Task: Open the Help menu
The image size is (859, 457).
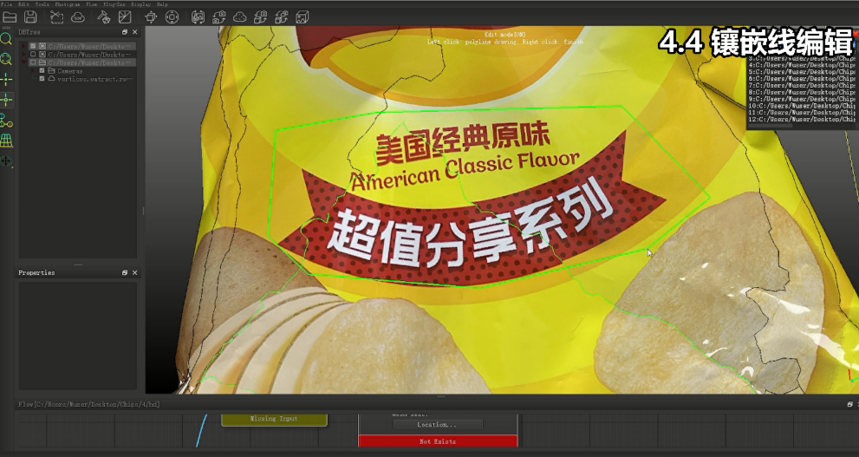Action: (x=162, y=4)
